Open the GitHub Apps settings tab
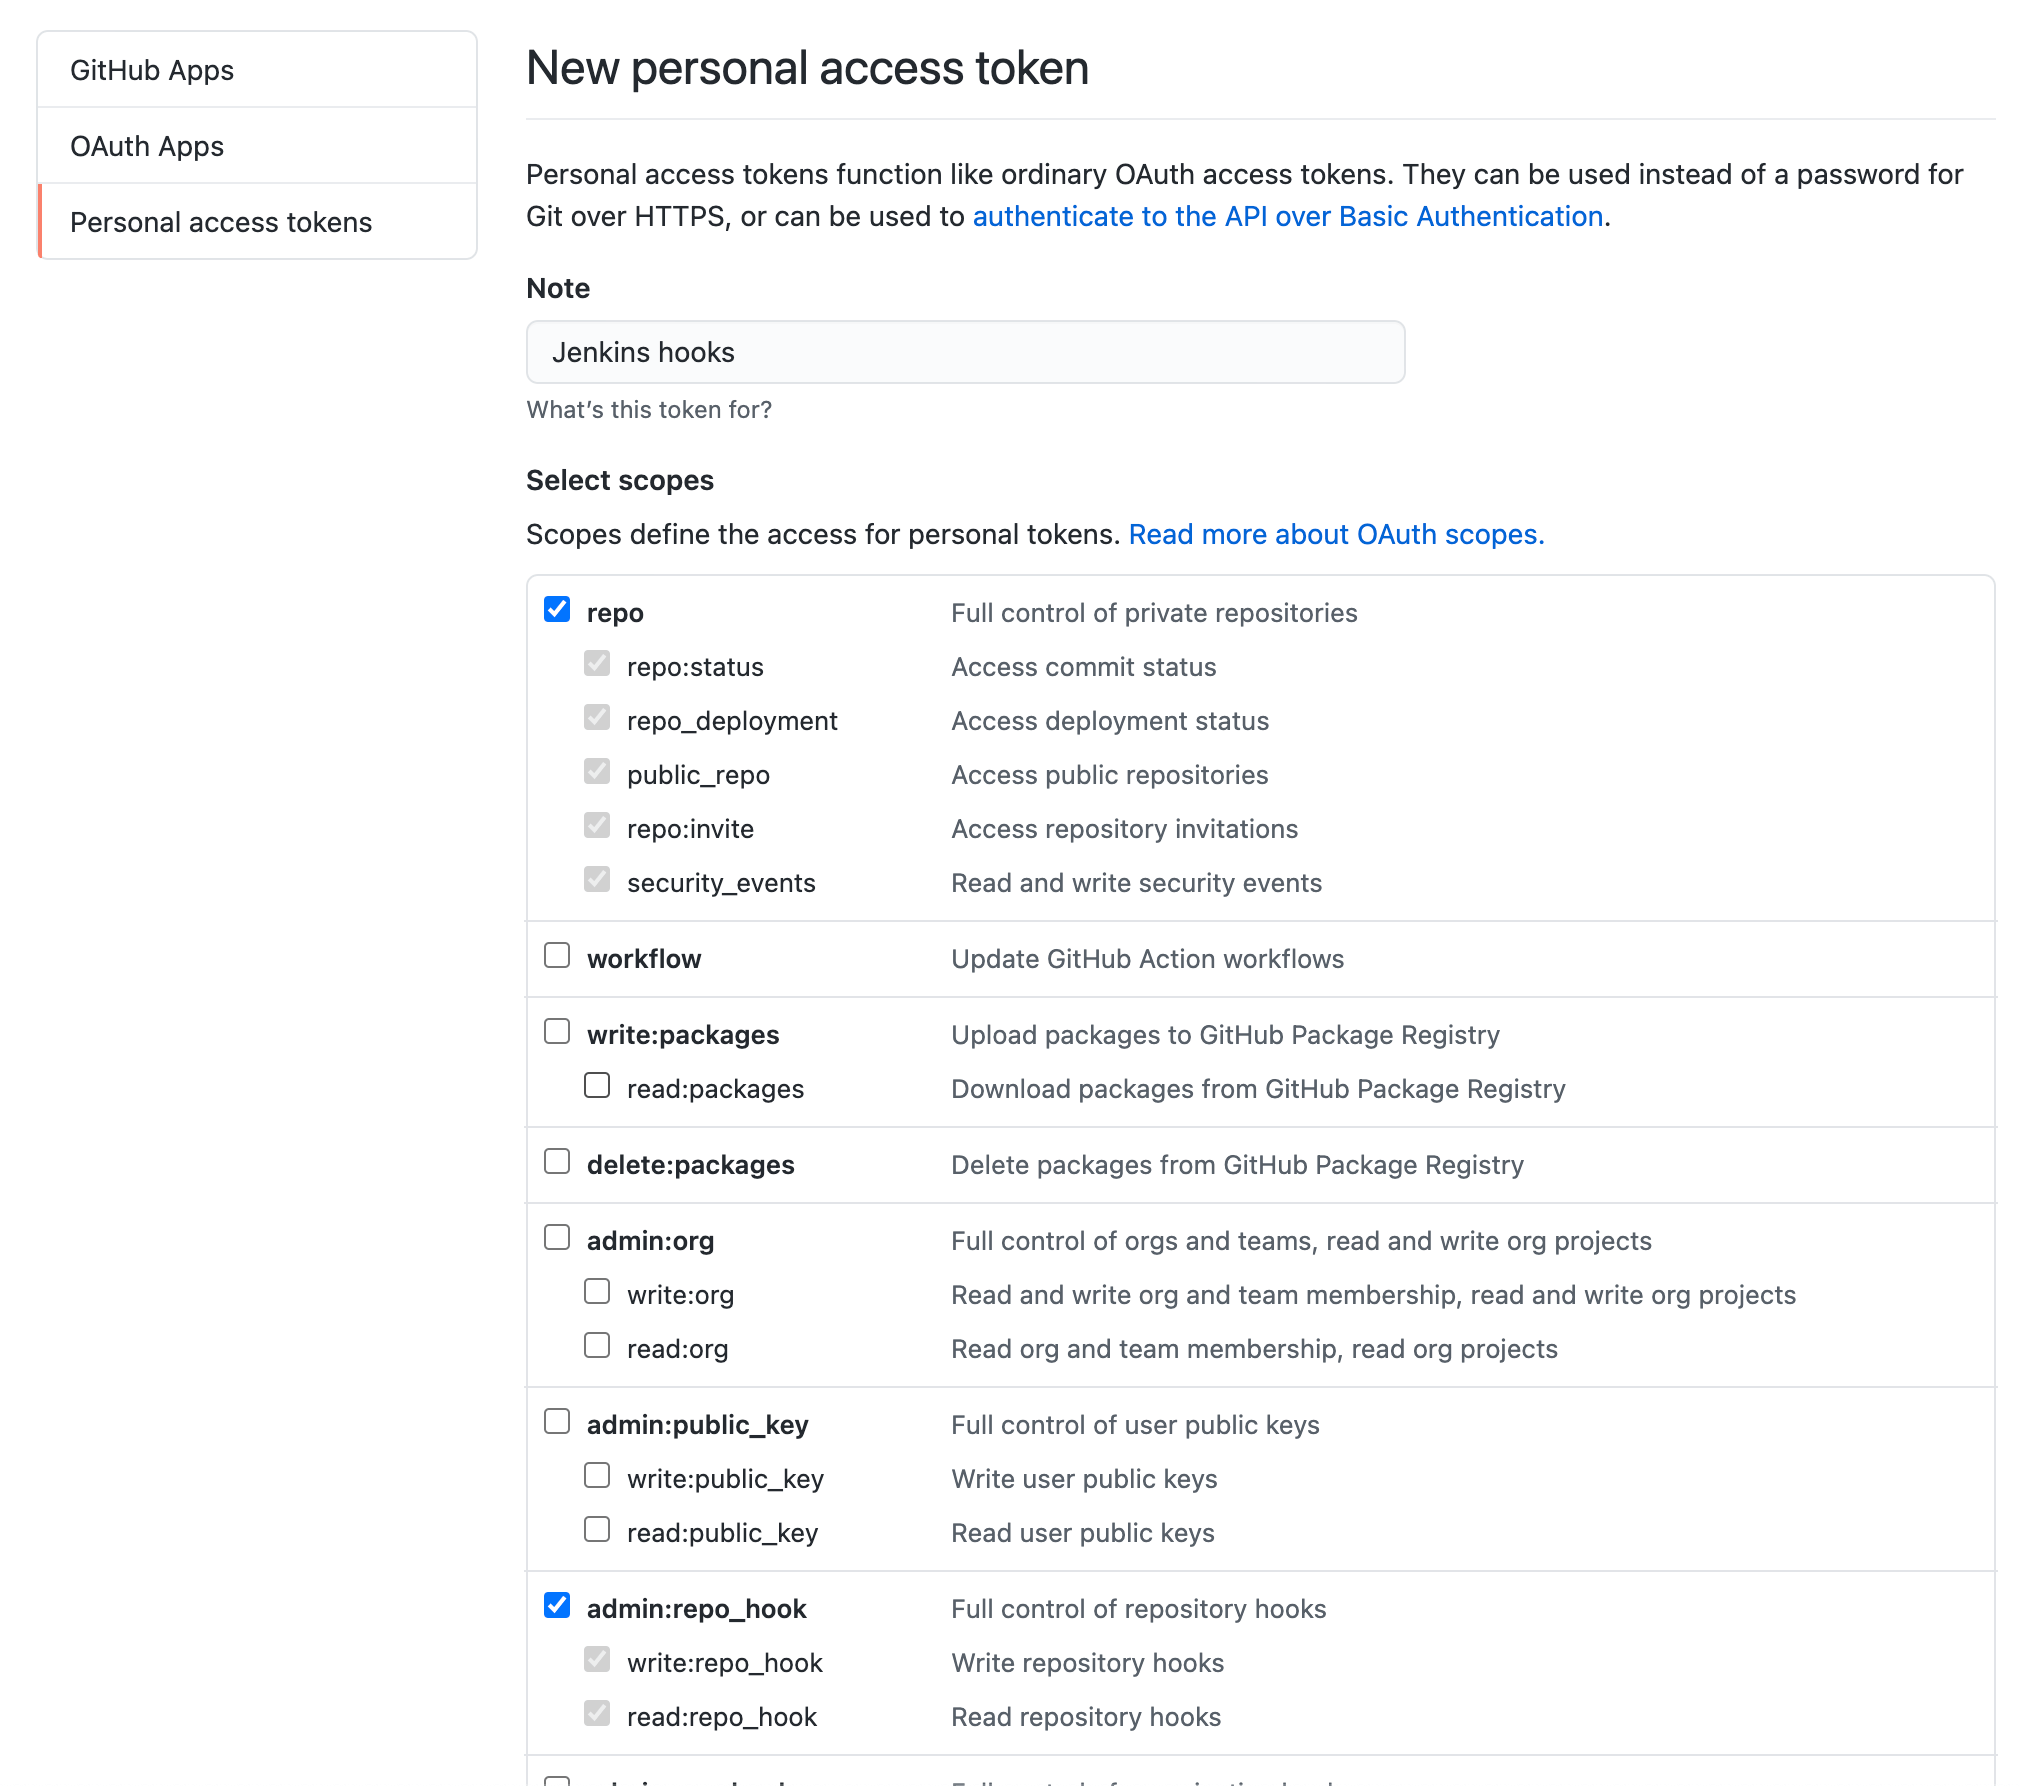Image resolution: width=2020 pixels, height=1786 pixels. point(152,70)
